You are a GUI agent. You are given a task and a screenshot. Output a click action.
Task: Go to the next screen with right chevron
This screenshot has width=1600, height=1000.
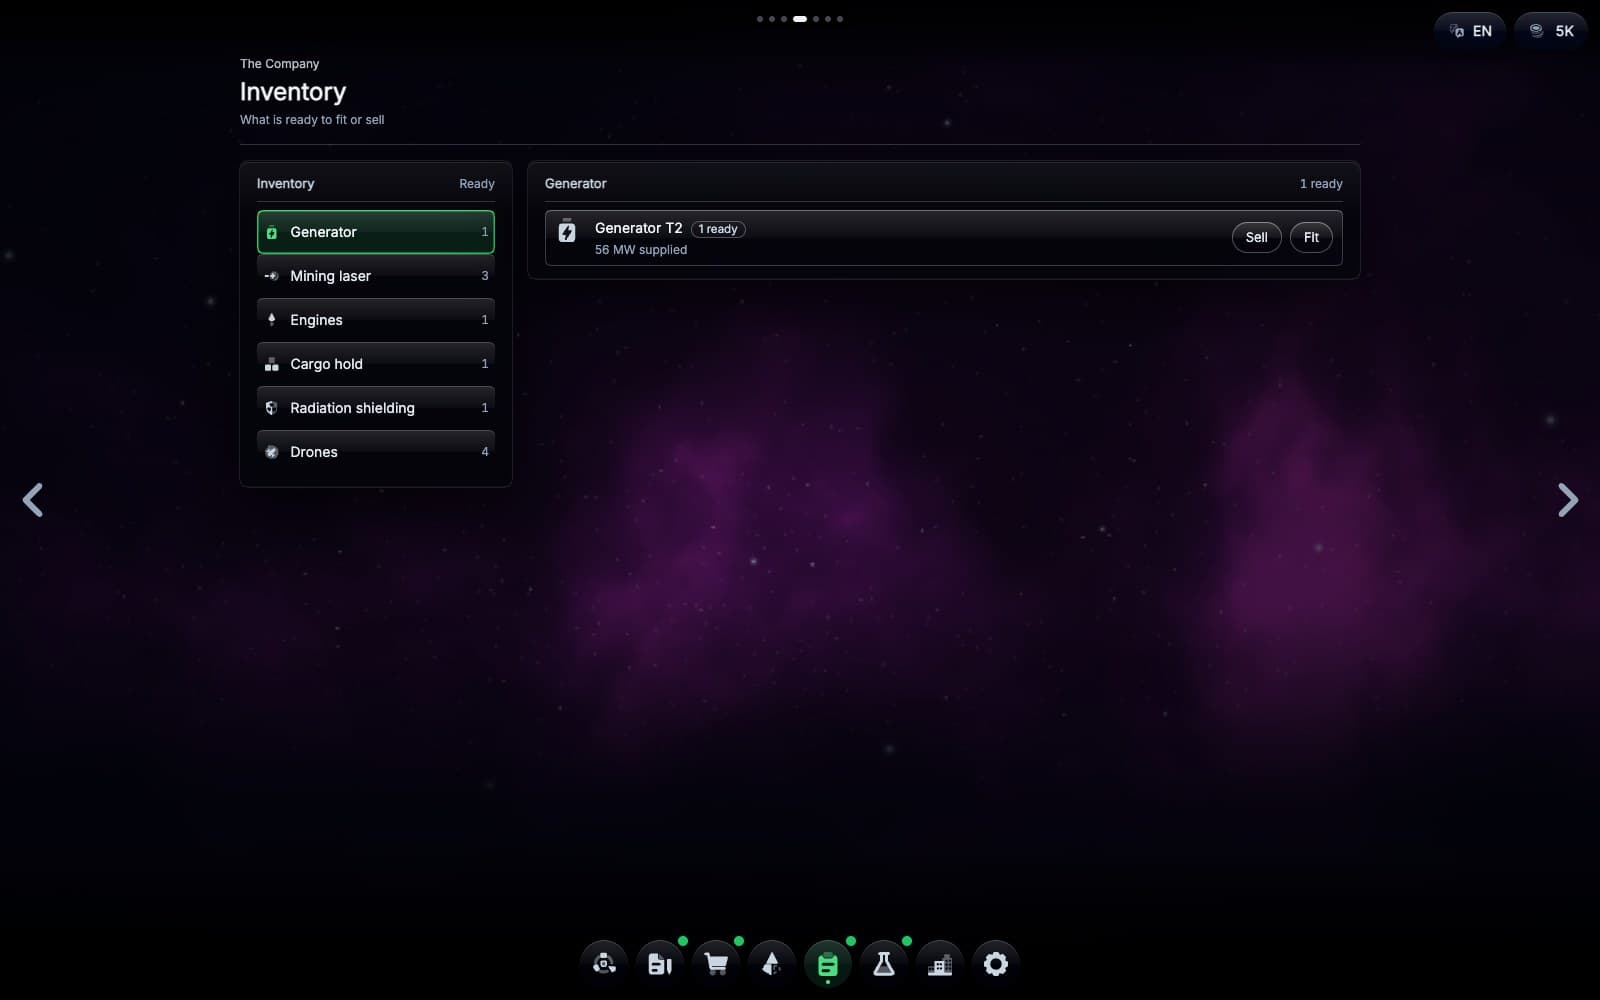pyautogui.click(x=1567, y=500)
